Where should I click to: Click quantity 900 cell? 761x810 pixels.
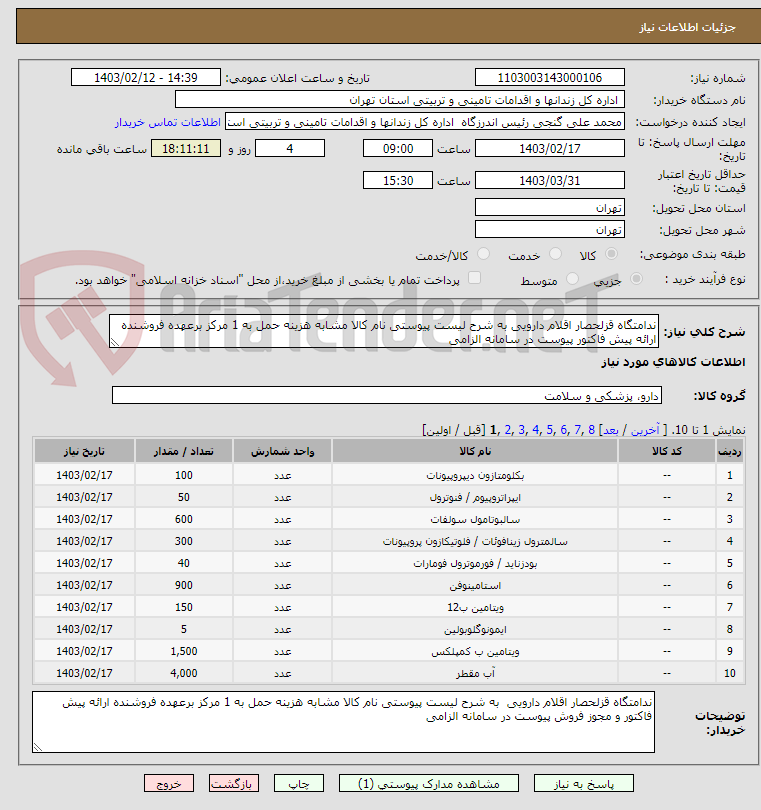(x=184, y=585)
